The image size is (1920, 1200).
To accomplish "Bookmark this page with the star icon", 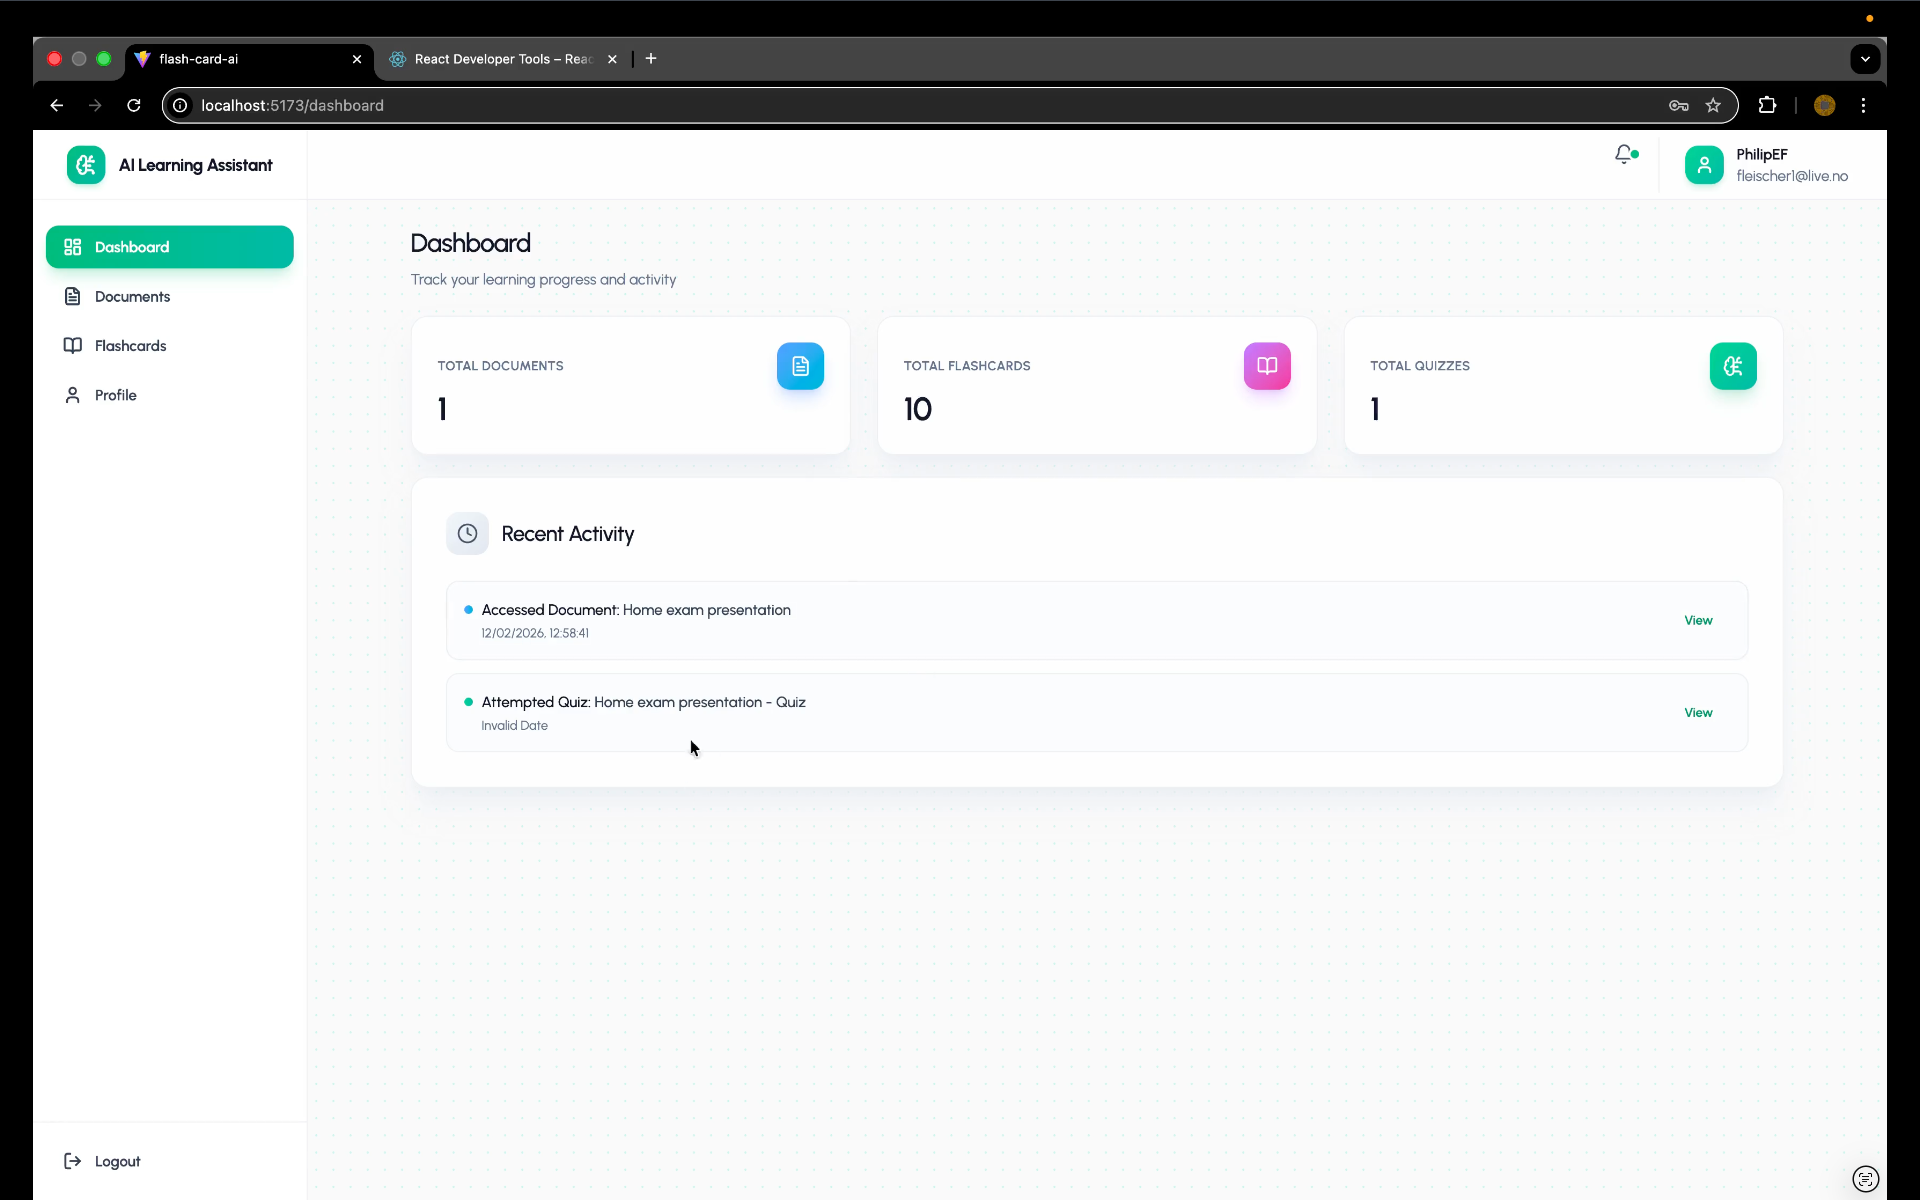I will pyautogui.click(x=1713, y=105).
